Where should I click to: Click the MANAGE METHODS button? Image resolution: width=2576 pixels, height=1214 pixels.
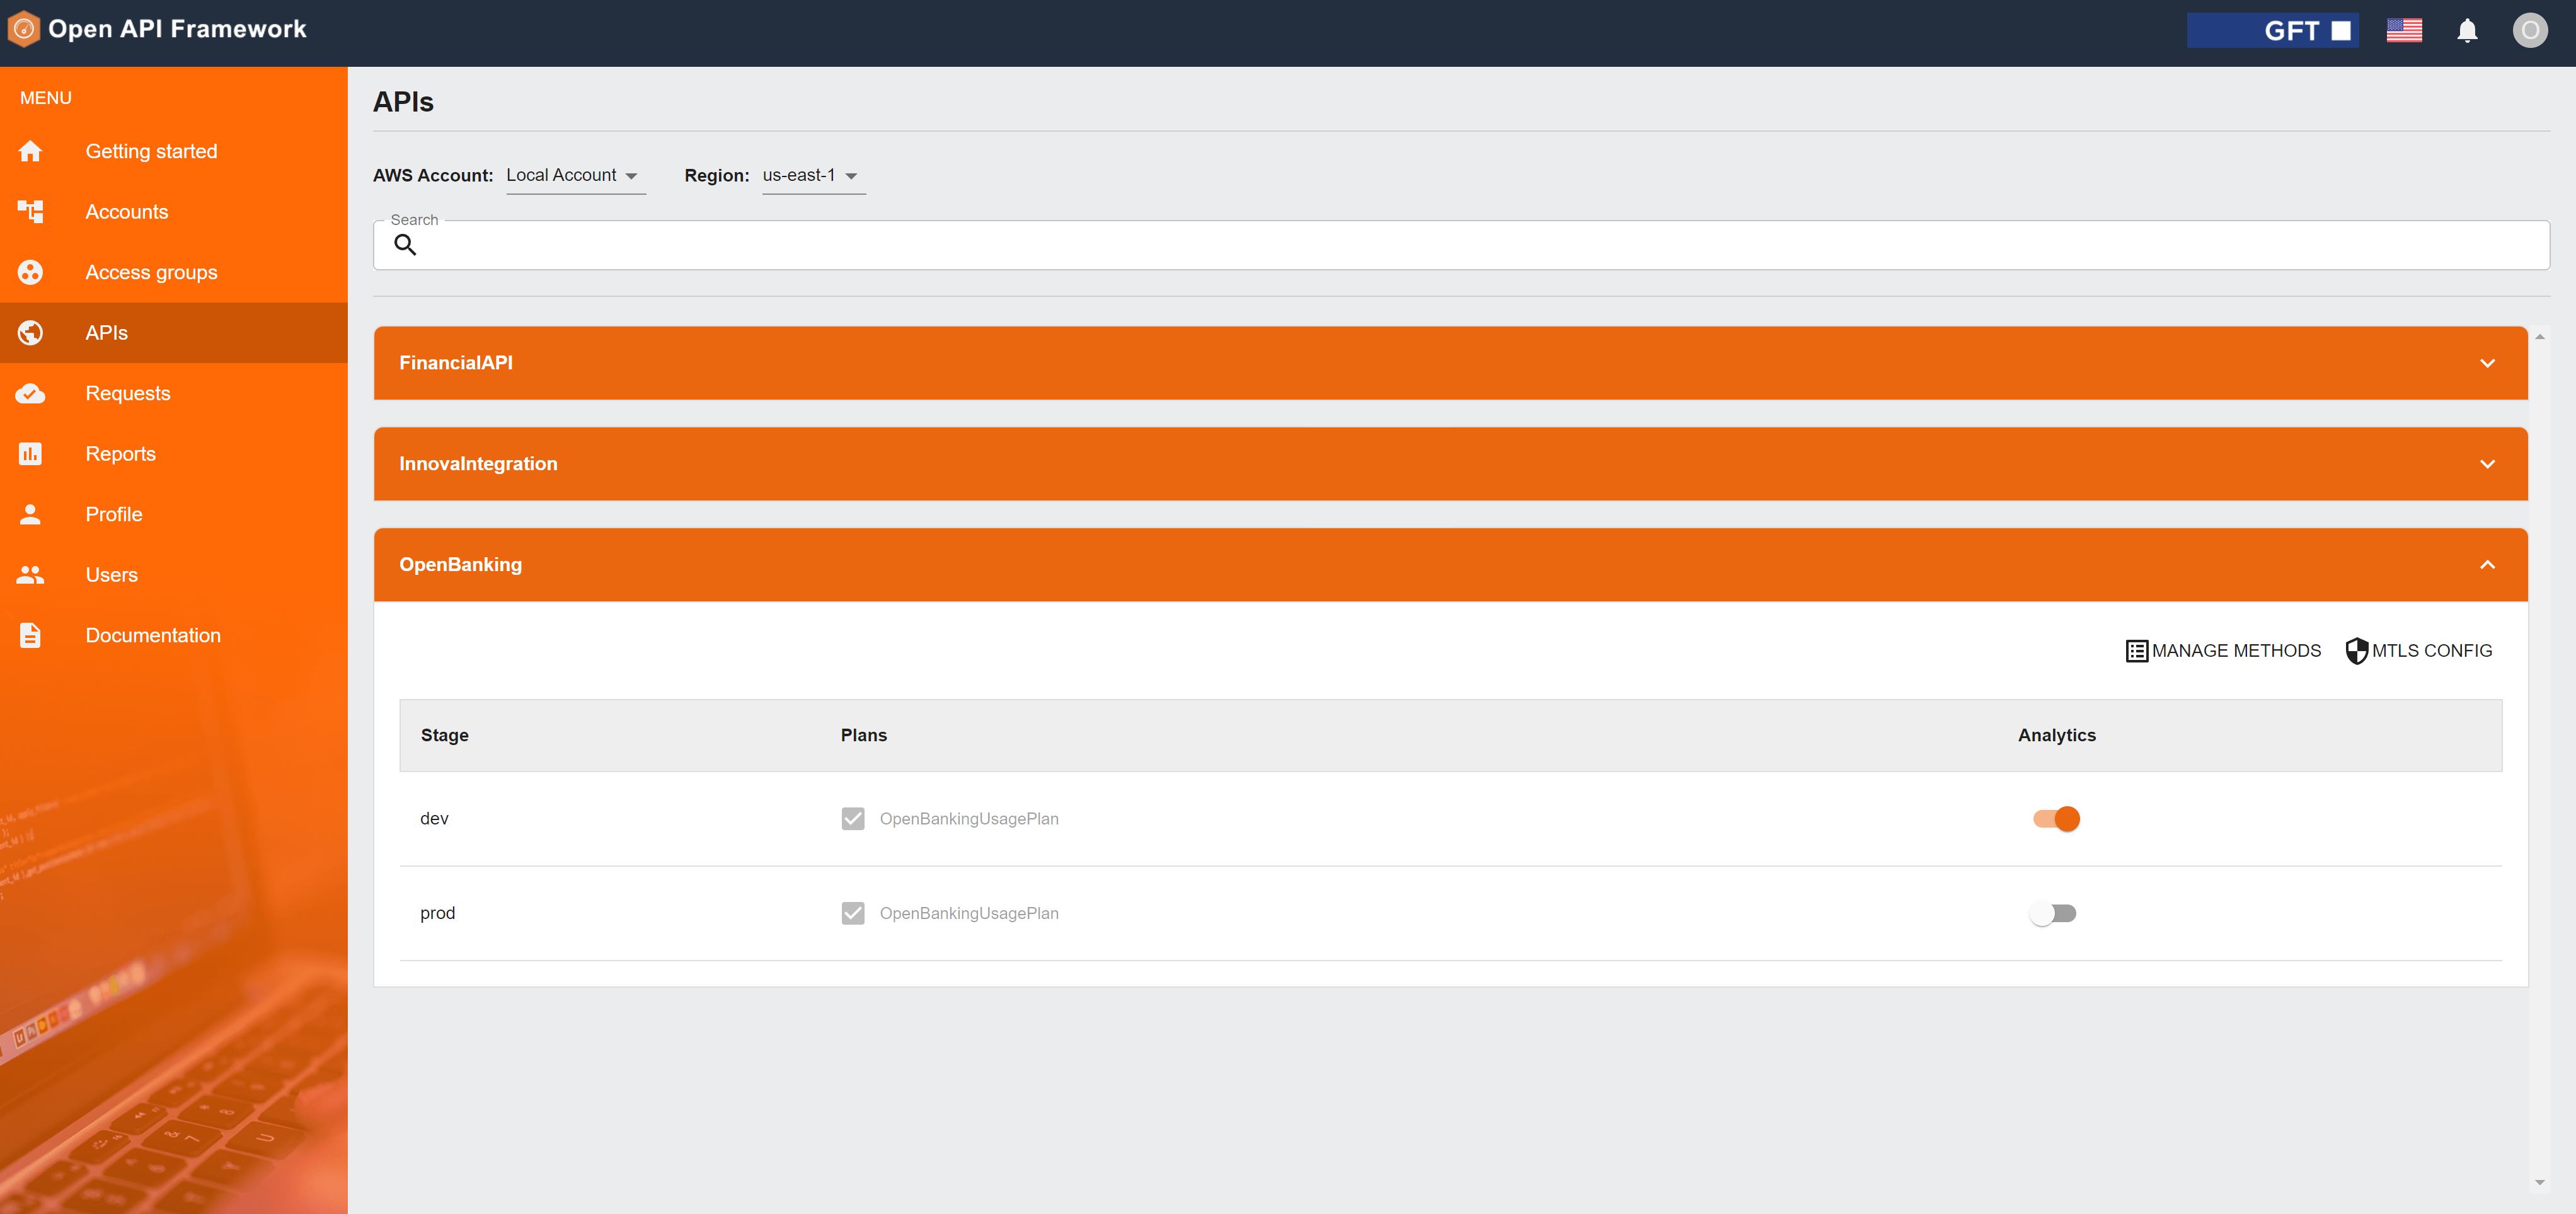point(2222,650)
